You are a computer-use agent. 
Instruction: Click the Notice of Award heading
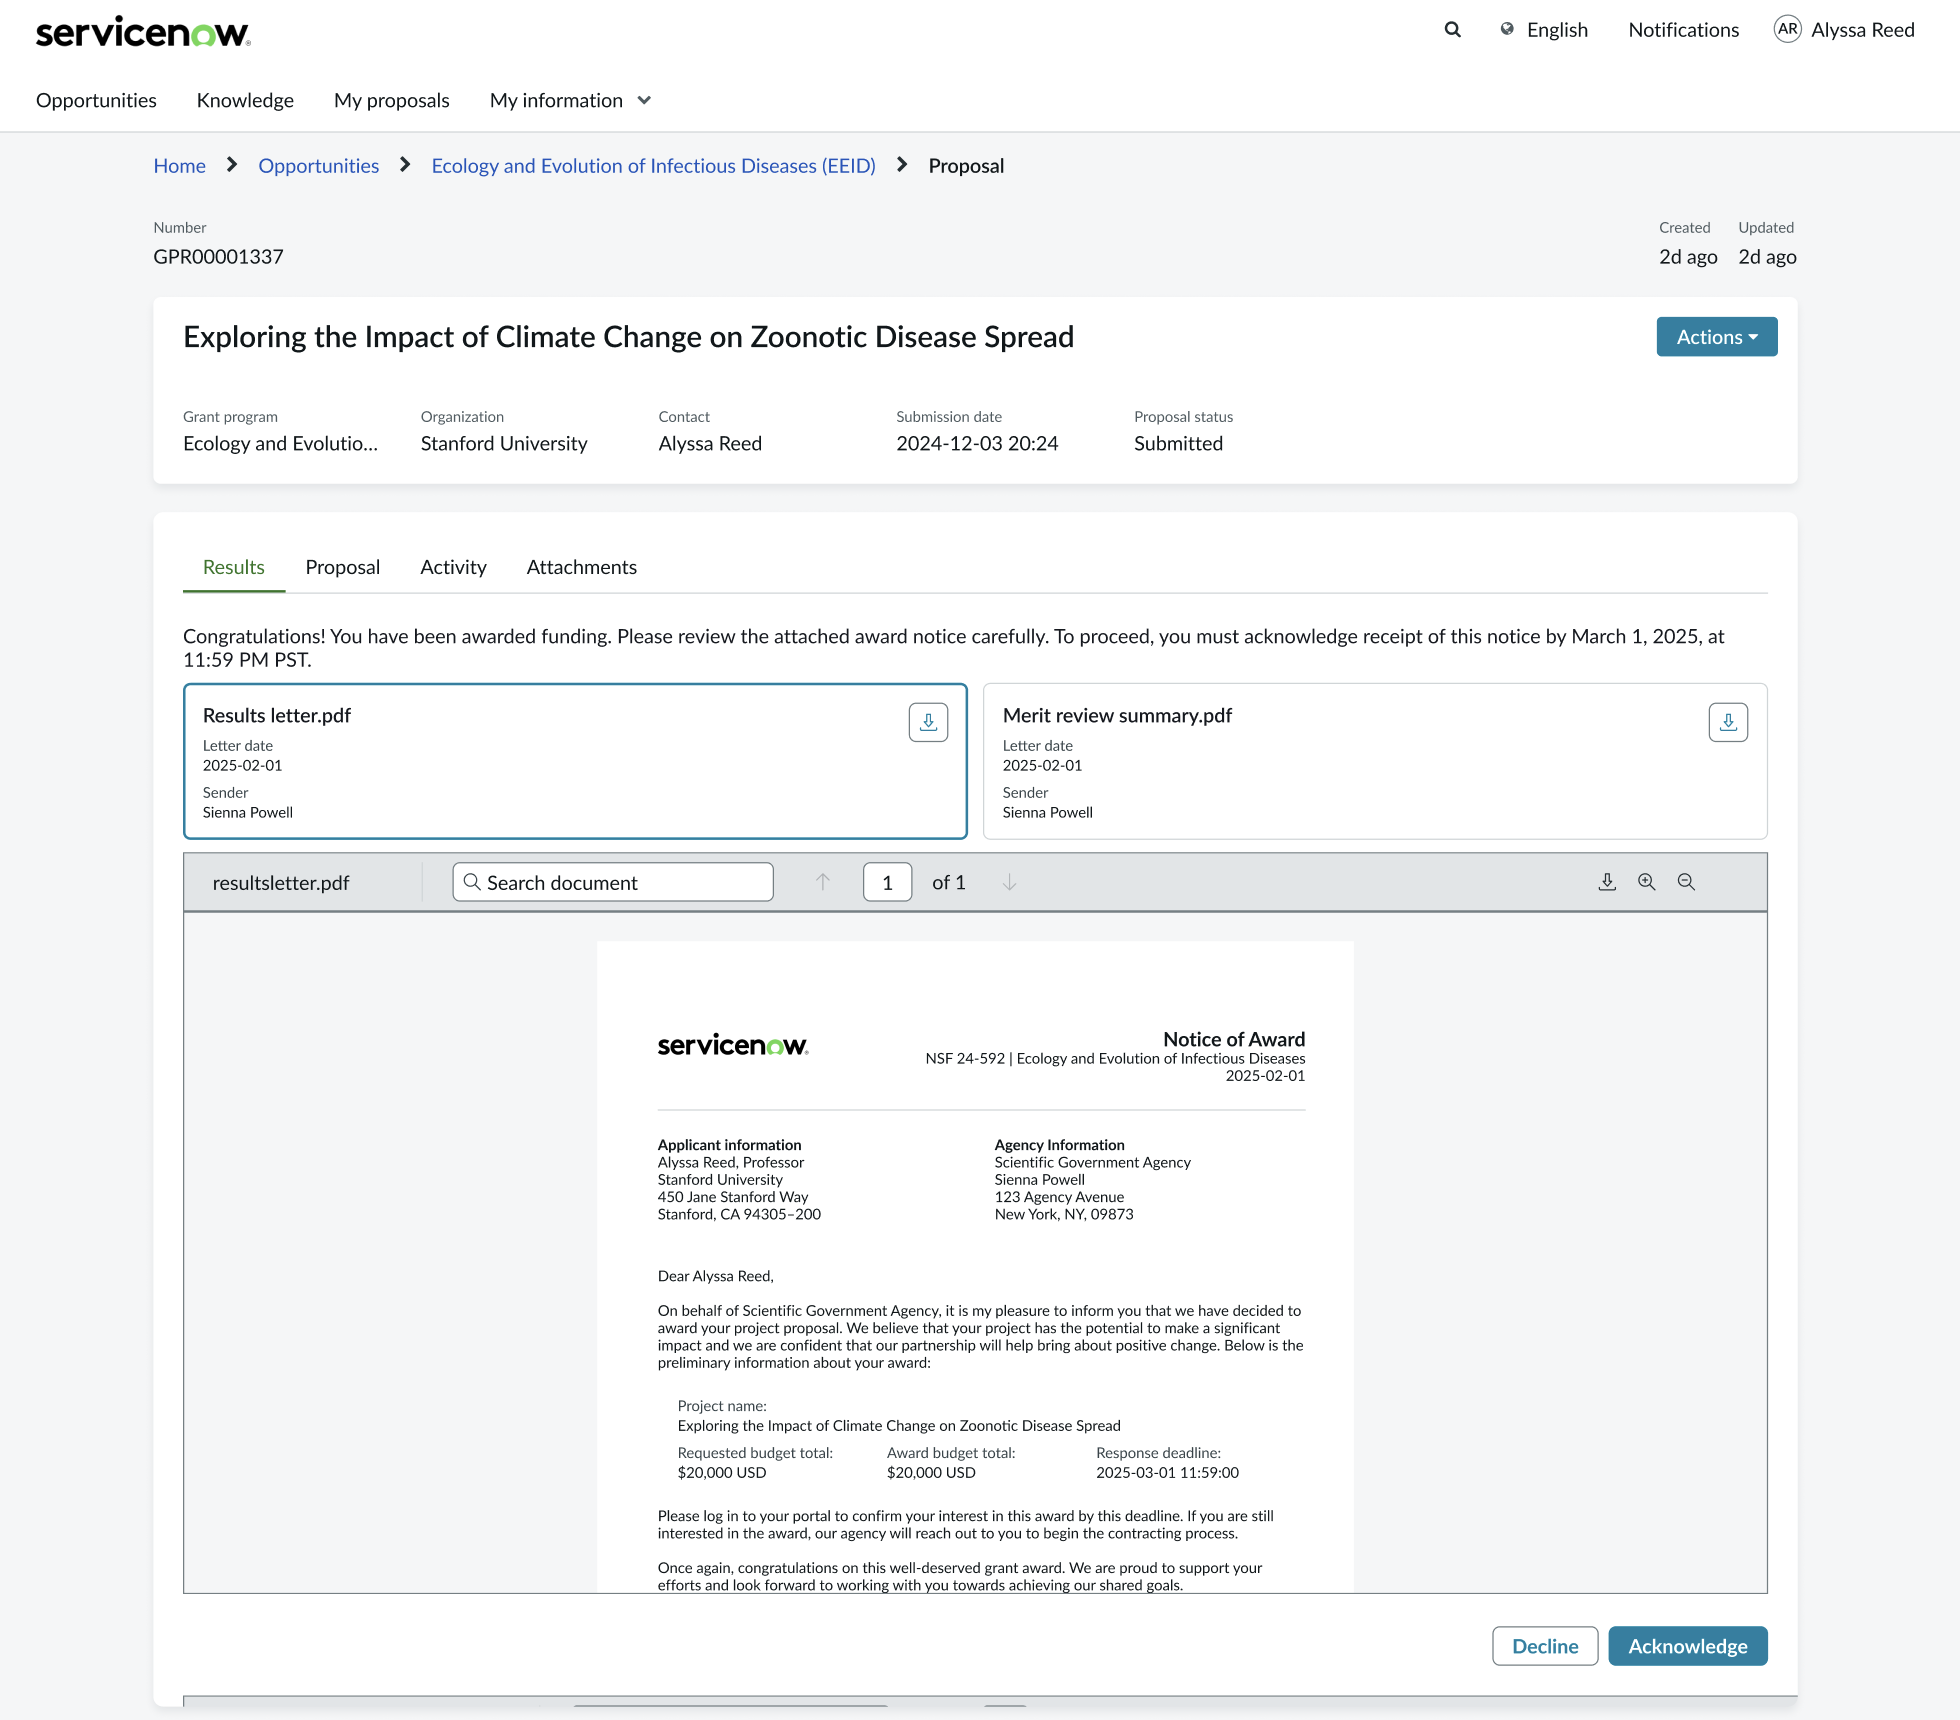click(1234, 1039)
